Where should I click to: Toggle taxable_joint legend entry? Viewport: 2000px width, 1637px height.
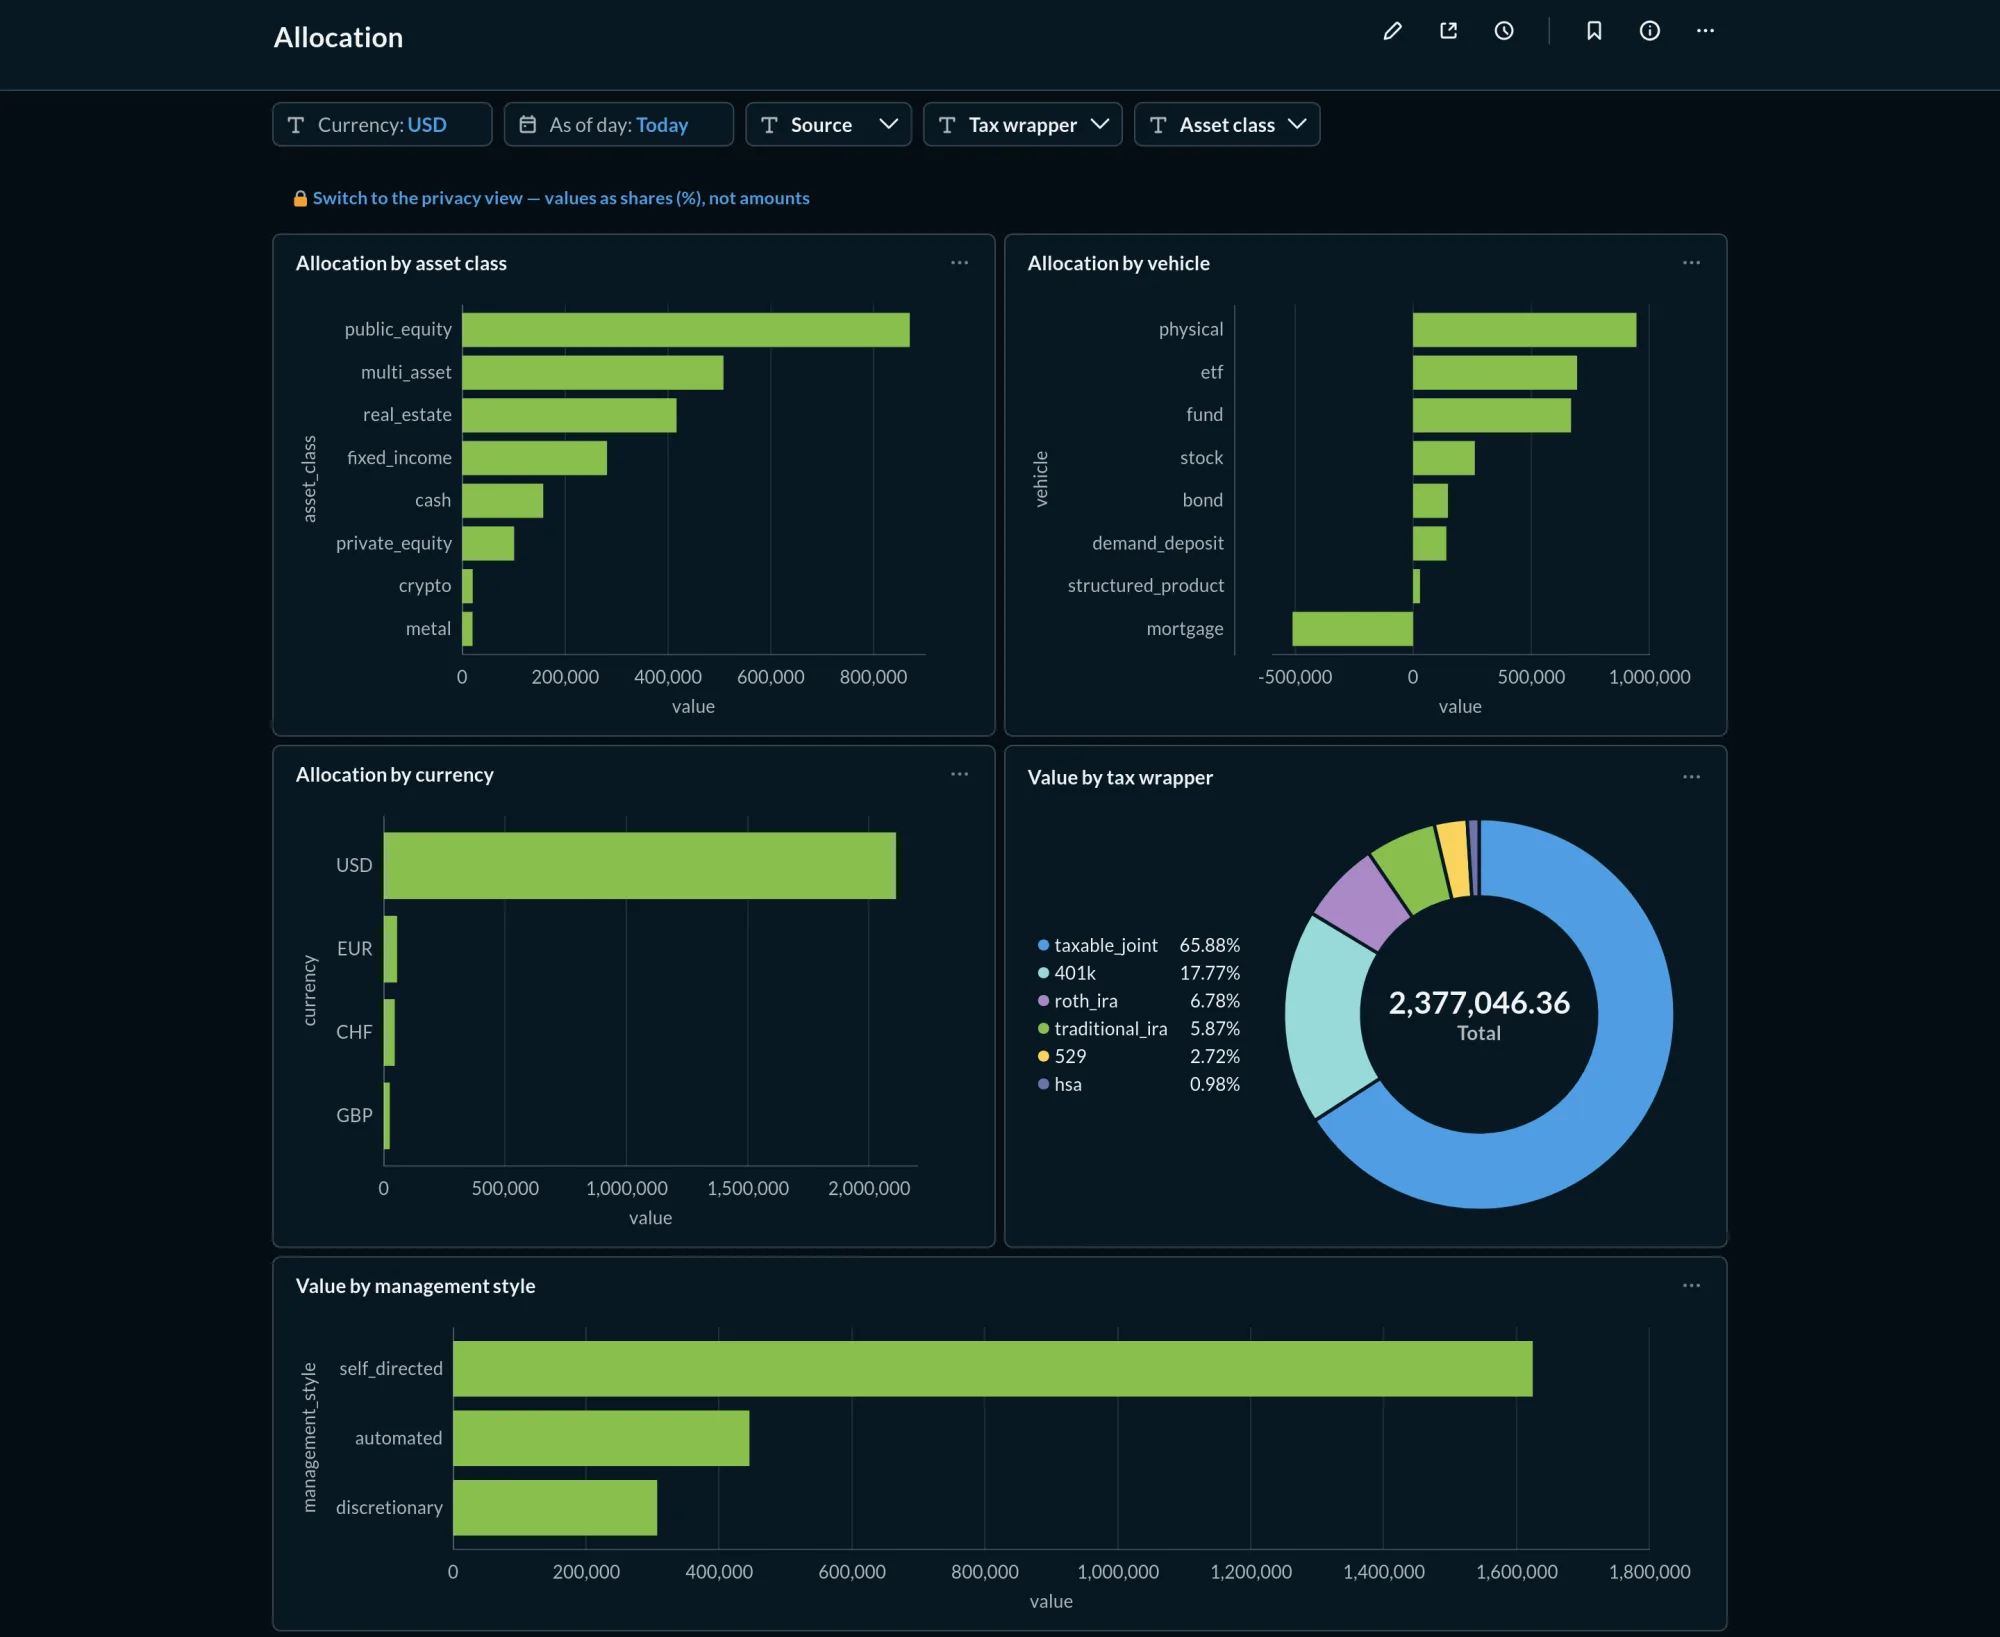1139,945
